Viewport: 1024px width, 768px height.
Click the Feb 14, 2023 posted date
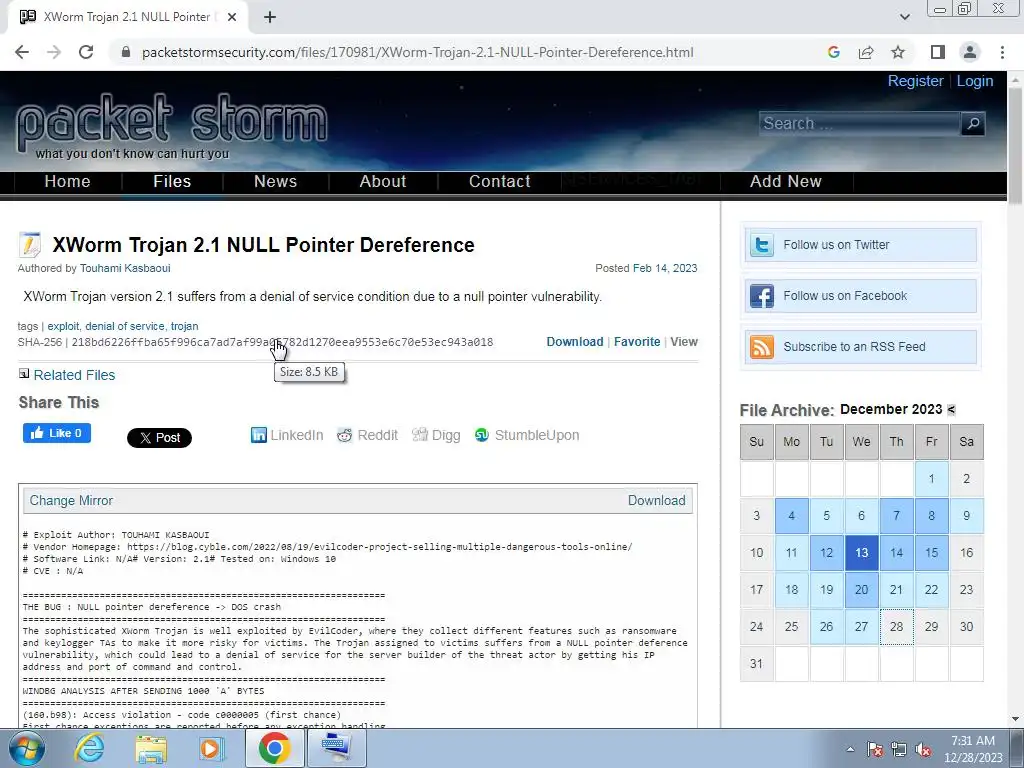665,268
